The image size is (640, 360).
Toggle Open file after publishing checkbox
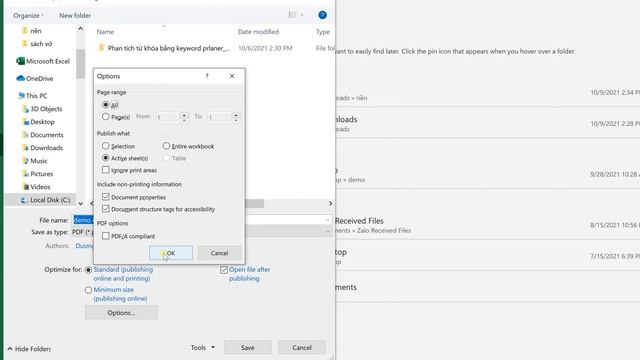pos(224,270)
